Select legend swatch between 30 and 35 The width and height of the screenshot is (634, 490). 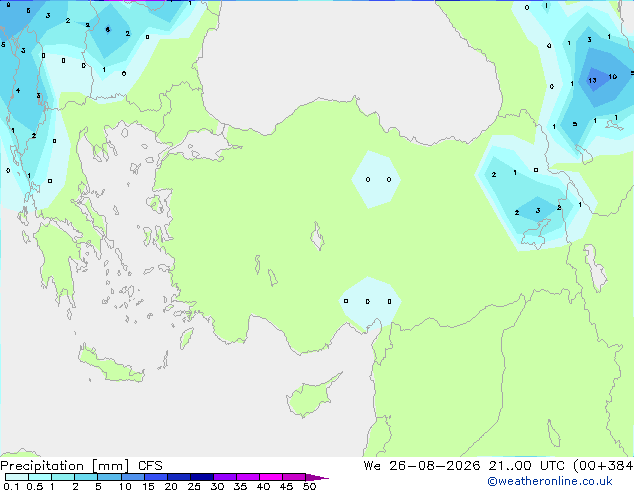pos(225,477)
